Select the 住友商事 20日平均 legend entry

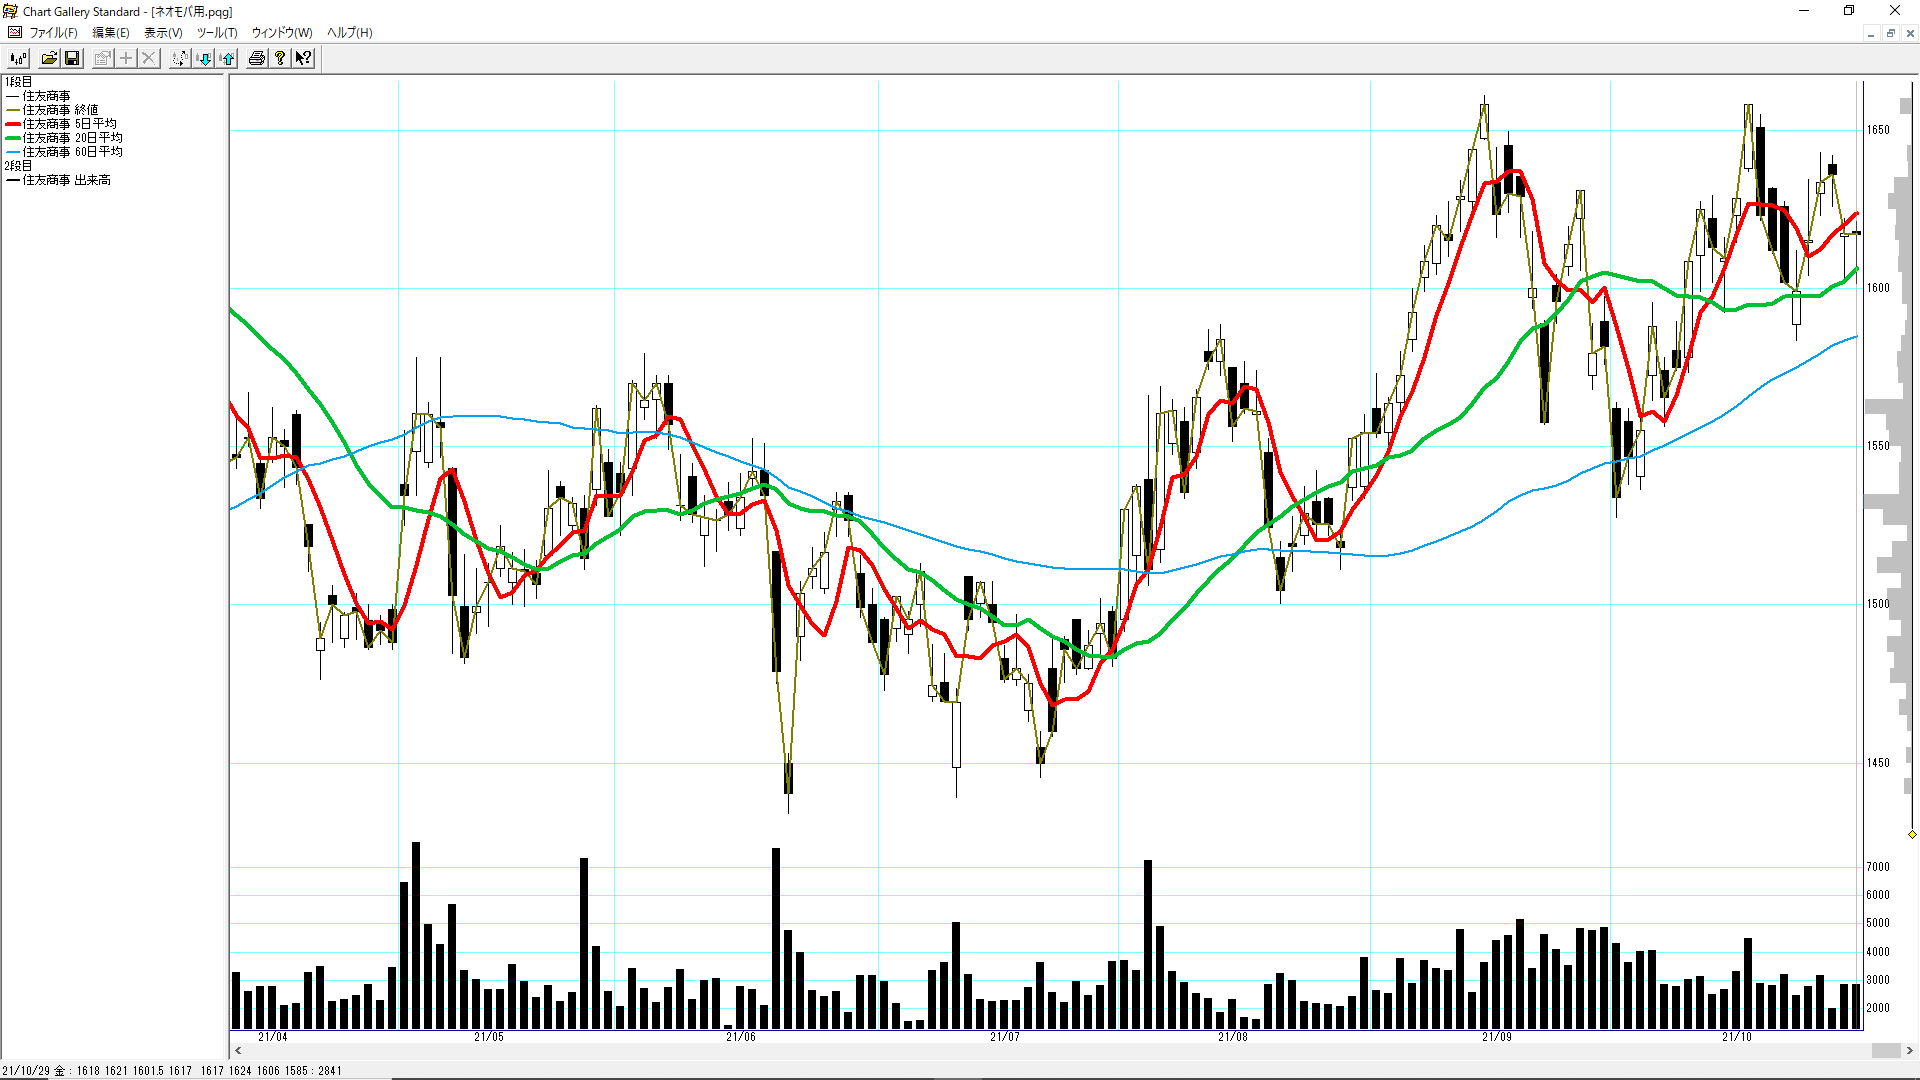tap(72, 138)
